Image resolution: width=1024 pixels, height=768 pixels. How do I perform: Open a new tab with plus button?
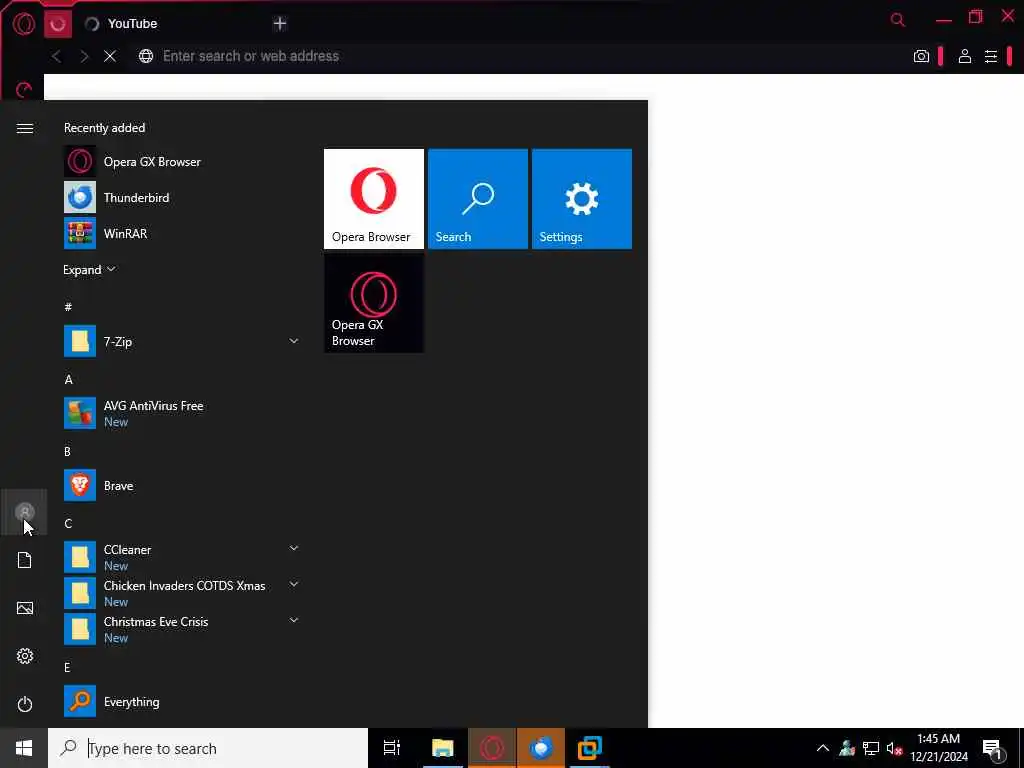[280, 24]
